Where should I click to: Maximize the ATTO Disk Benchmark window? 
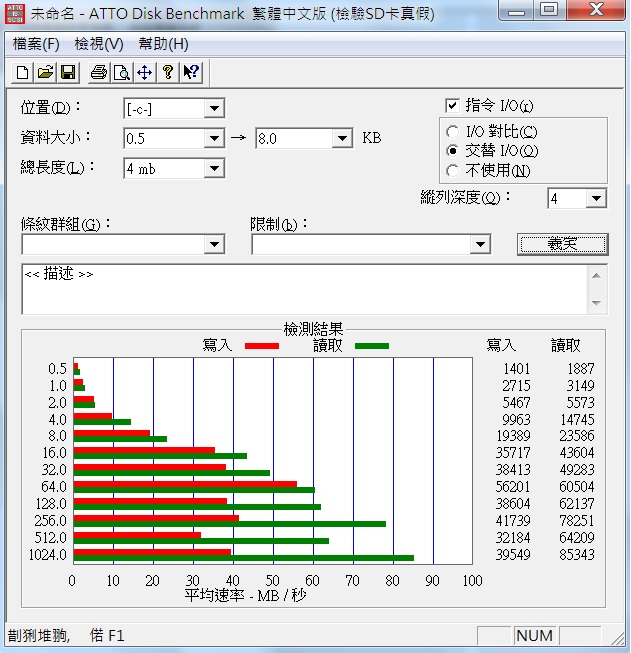(549, 10)
